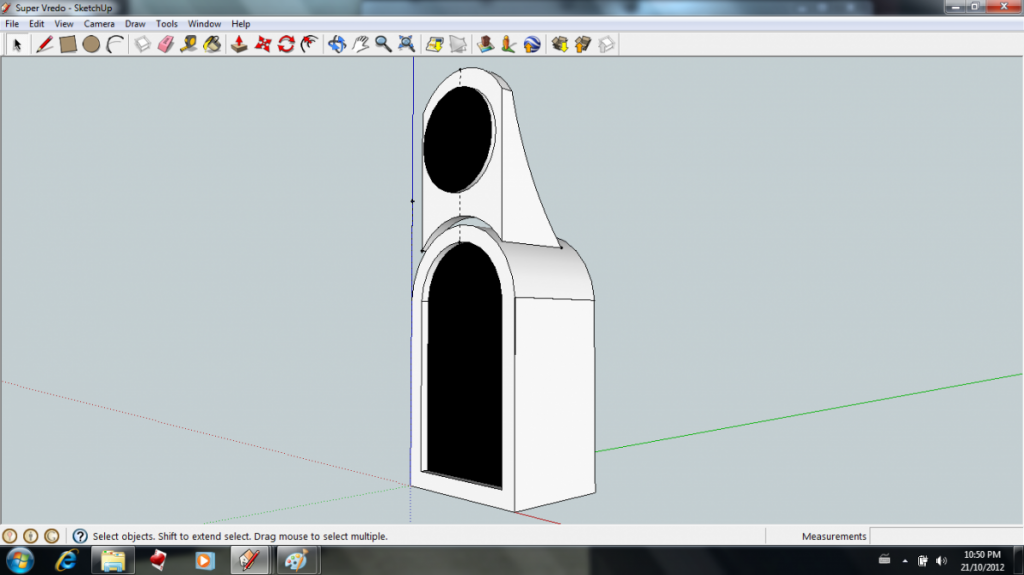
Task: Click the Share Model icon
Action: pyautogui.click(x=583, y=44)
